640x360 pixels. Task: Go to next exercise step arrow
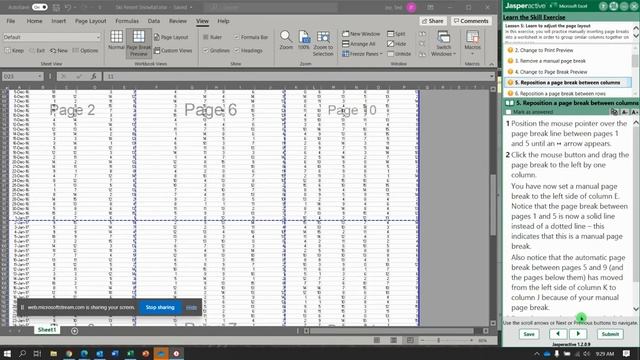578,334
